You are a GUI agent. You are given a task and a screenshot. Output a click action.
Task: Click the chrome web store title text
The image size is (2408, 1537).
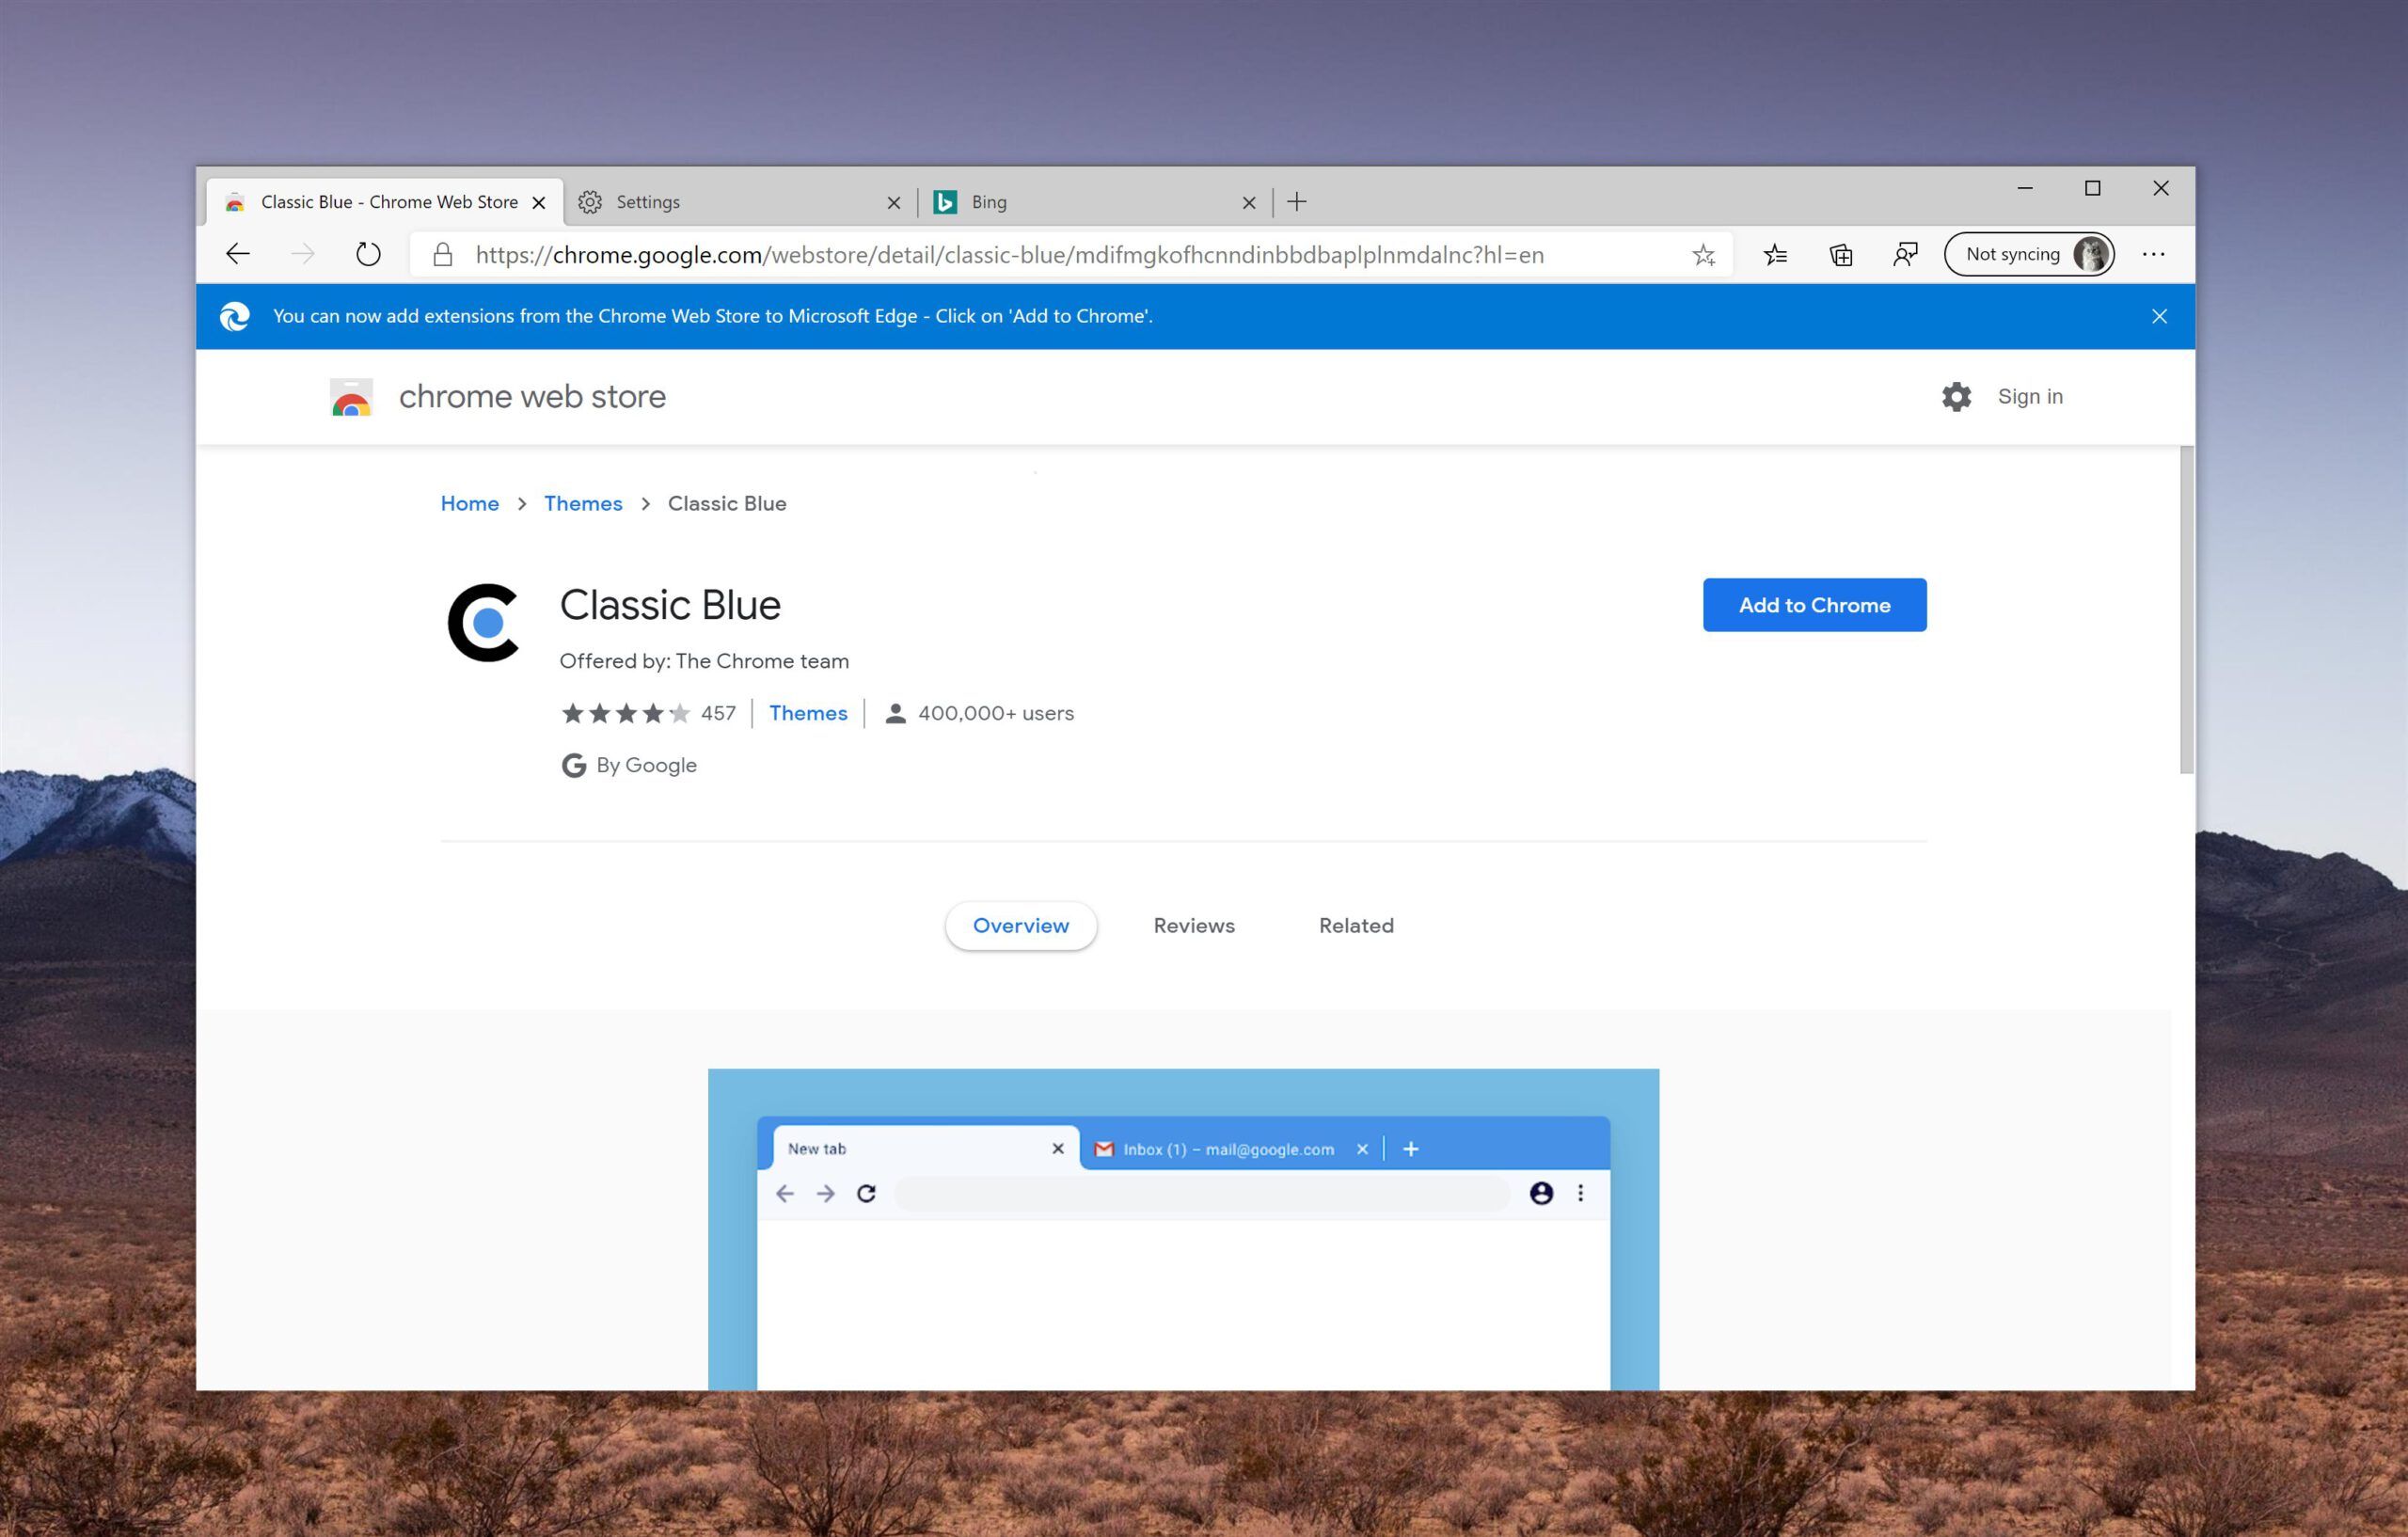[x=532, y=397]
